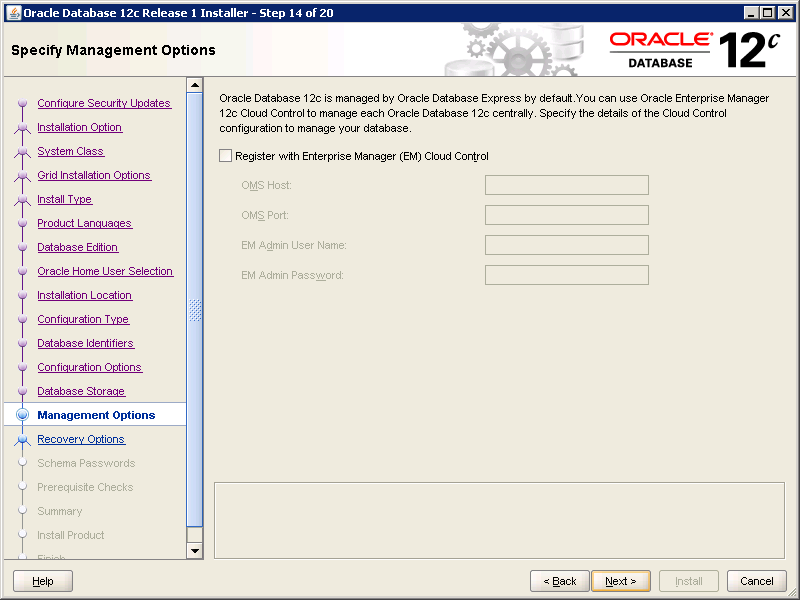
Task: Go to Configuration Options step
Action: pos(90,367)
